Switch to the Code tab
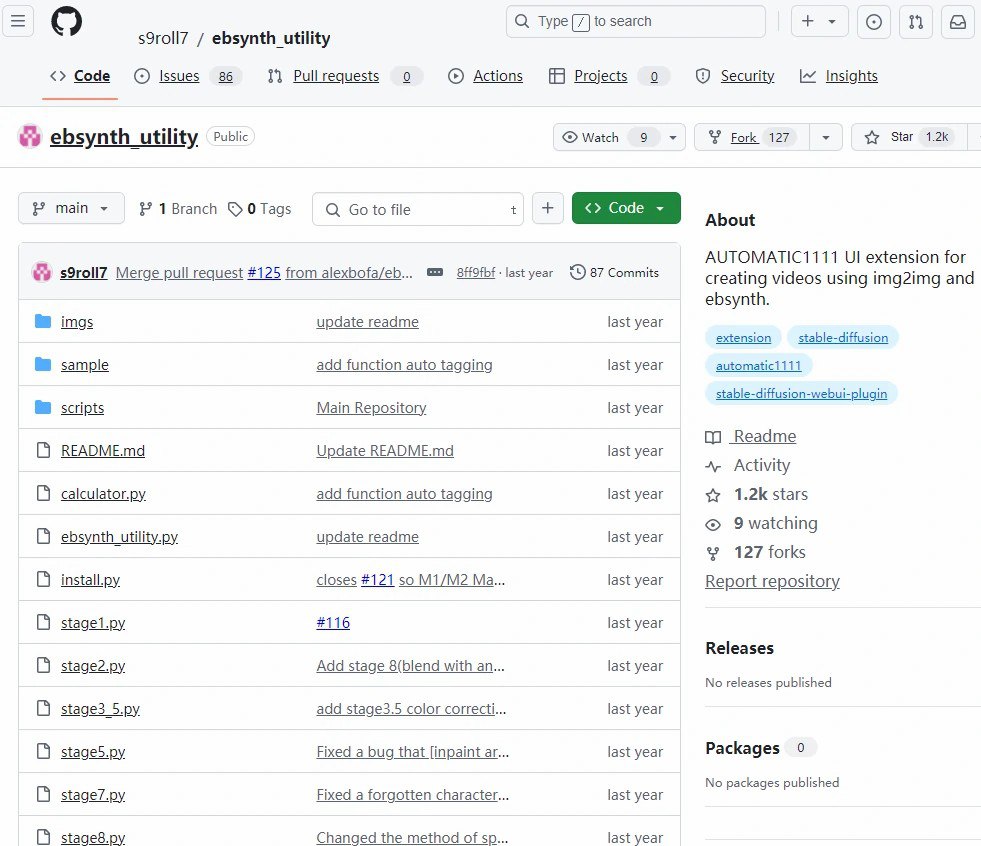Screen dimensions: 981x846 tap(80, 76)
